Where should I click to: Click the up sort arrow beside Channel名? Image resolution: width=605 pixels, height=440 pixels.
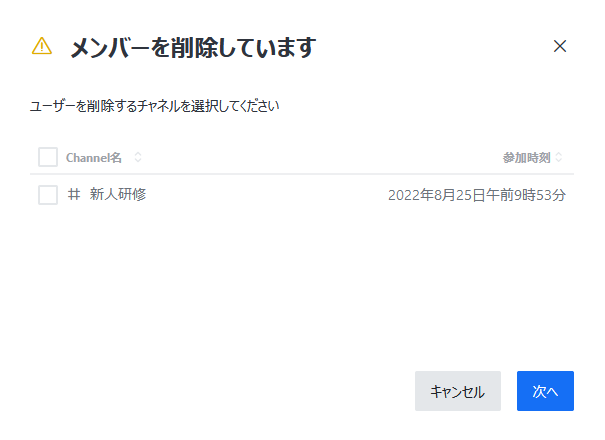[x=138, y=154]
